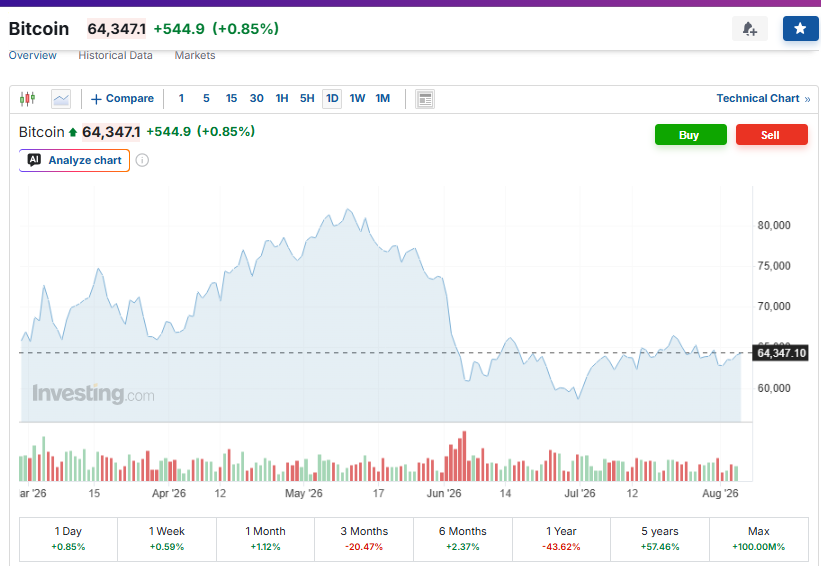Click the green Buy button
821x566 pixels.
[691, 135]
